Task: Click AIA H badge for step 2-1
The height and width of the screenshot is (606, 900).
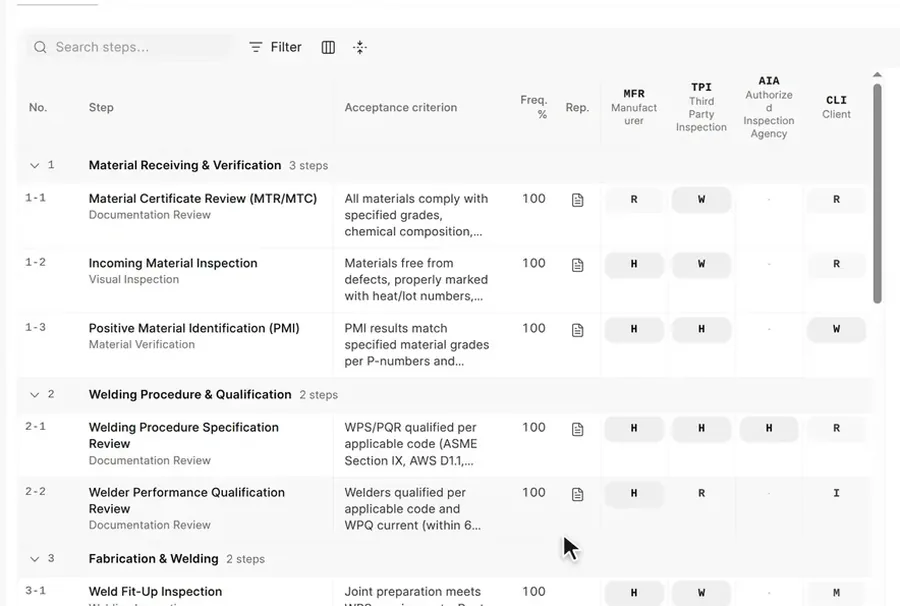Action: [x=769, y=429]
